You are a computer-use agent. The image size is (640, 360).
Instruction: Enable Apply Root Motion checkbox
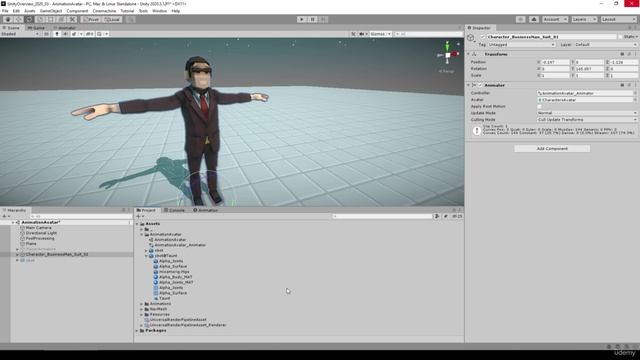click(539, 107)
